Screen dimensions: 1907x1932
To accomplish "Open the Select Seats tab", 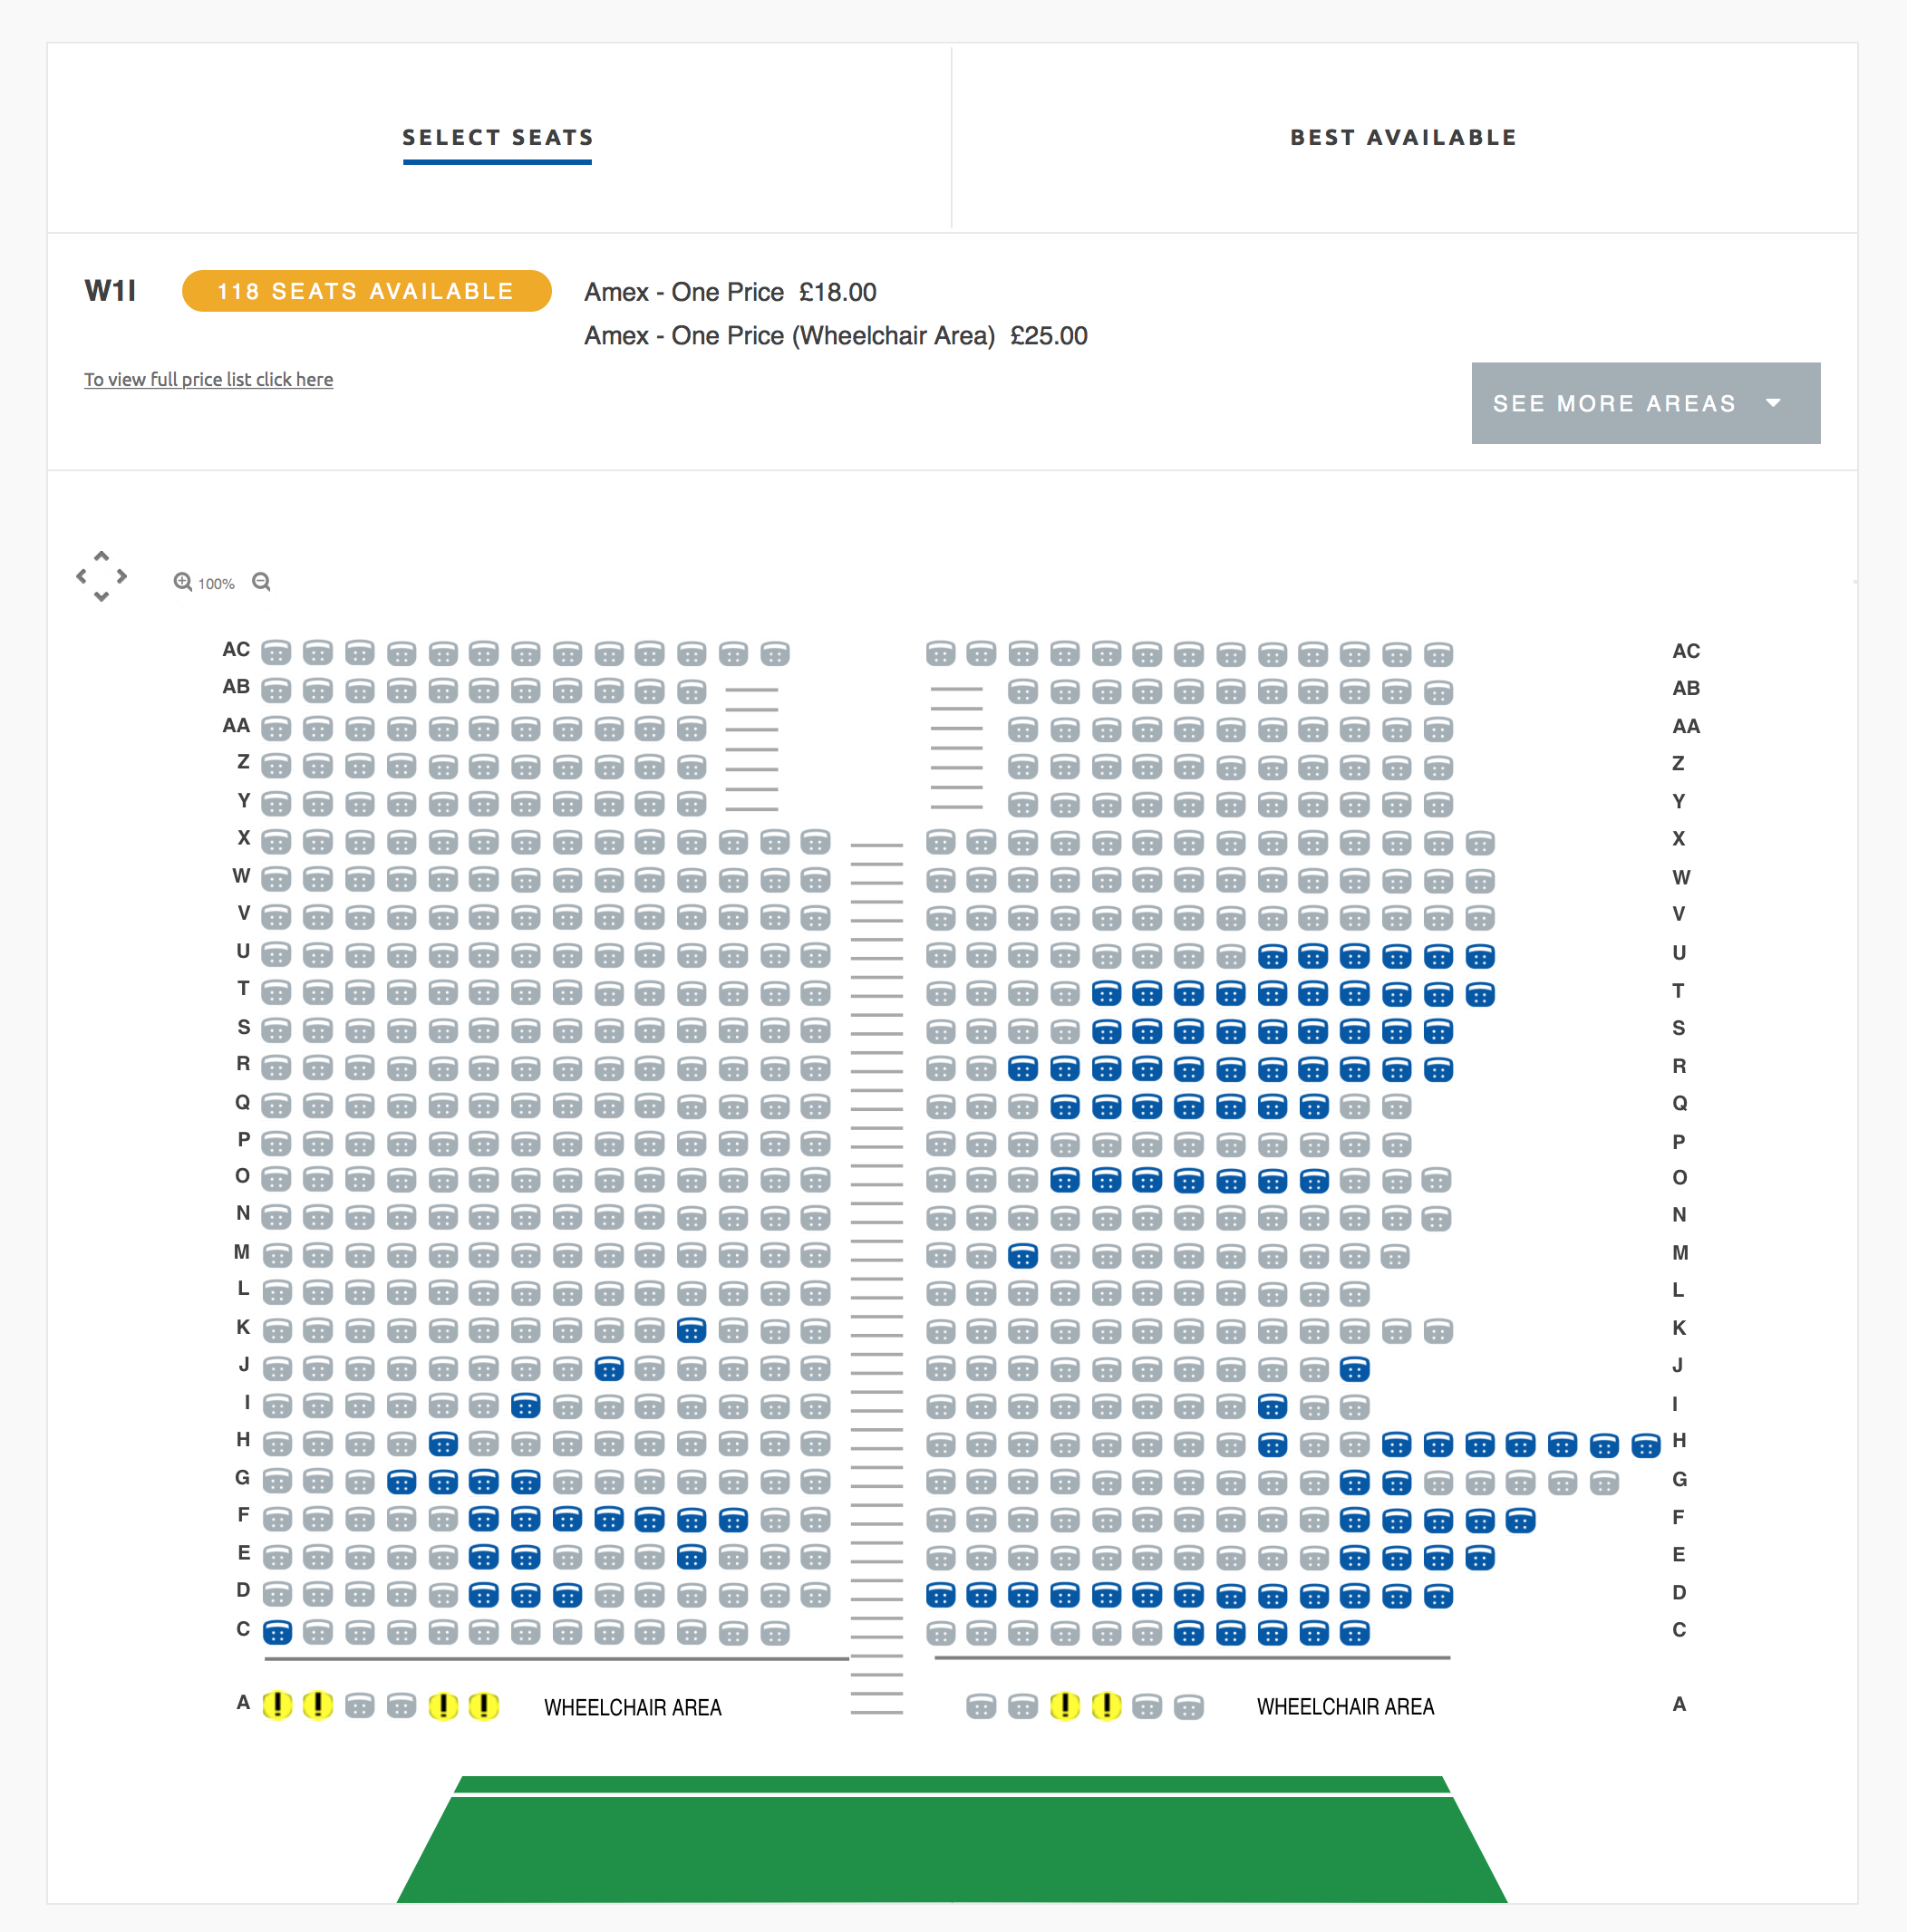I will (498, 138).
